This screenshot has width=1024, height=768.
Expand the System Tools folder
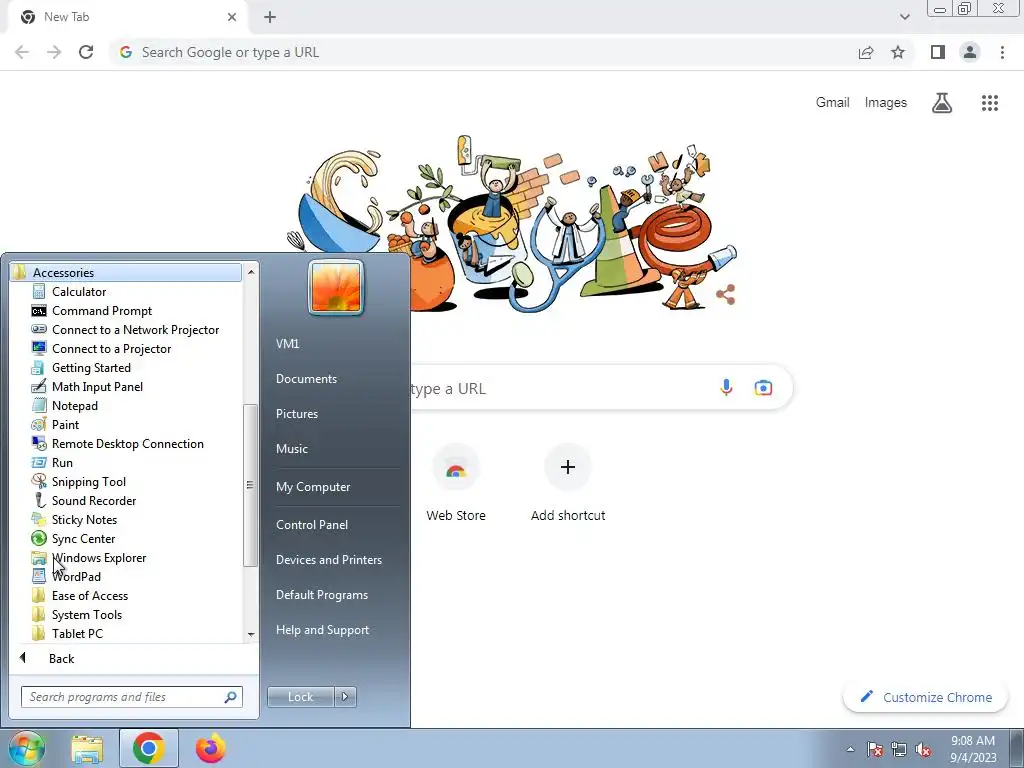(86, 615)
